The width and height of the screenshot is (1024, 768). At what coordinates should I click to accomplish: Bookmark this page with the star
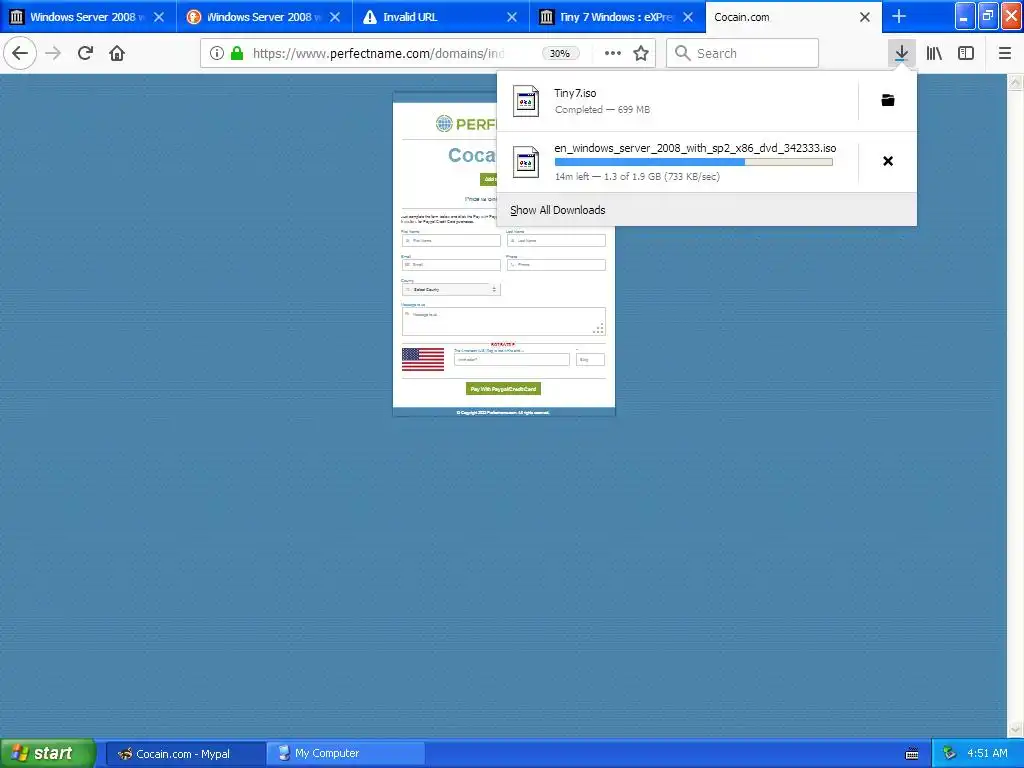641,53
